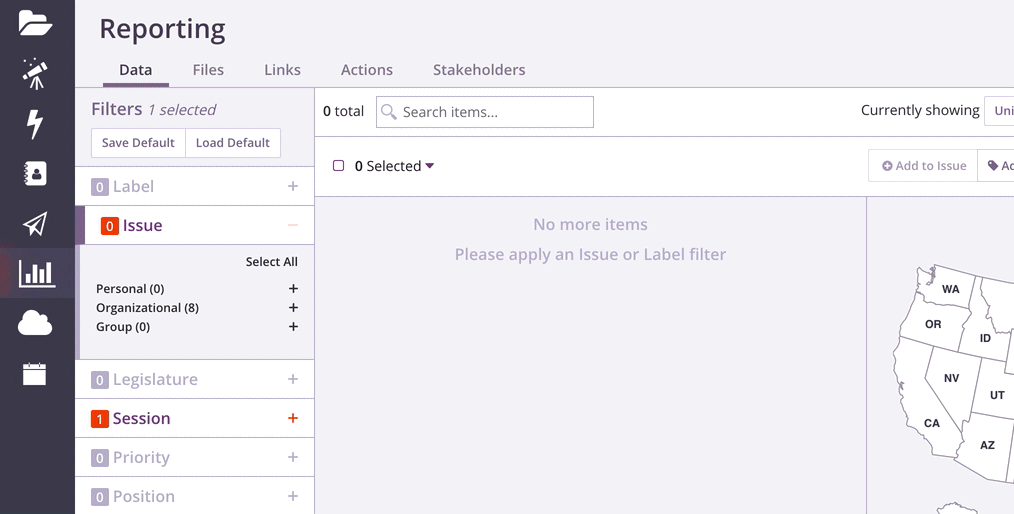
Task: Open the folder icon in sidebar
Action: 35,23
